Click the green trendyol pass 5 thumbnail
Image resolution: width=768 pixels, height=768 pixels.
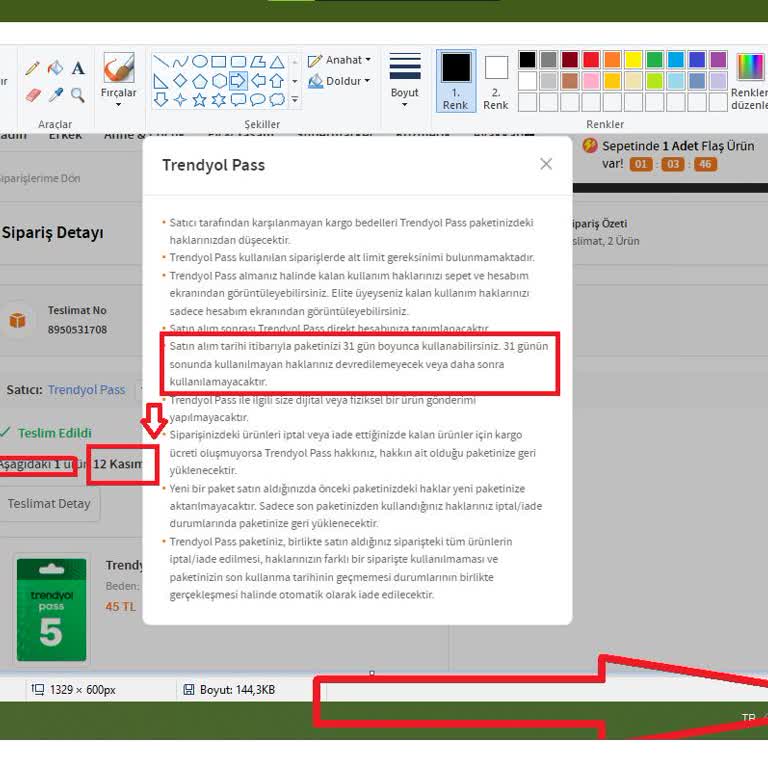[51, 609]
